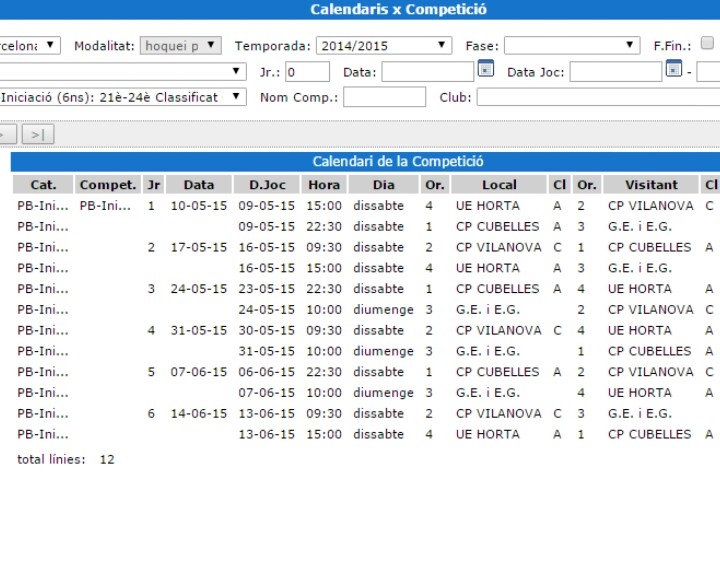Open the calendar picker beside the Data field
This screenshot has width=720, height=563.
(x=486, y=70)
